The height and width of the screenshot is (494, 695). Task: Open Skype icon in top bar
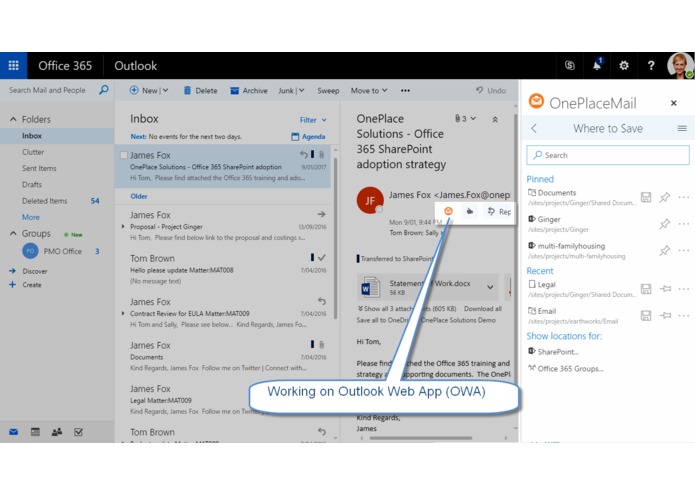570,66
